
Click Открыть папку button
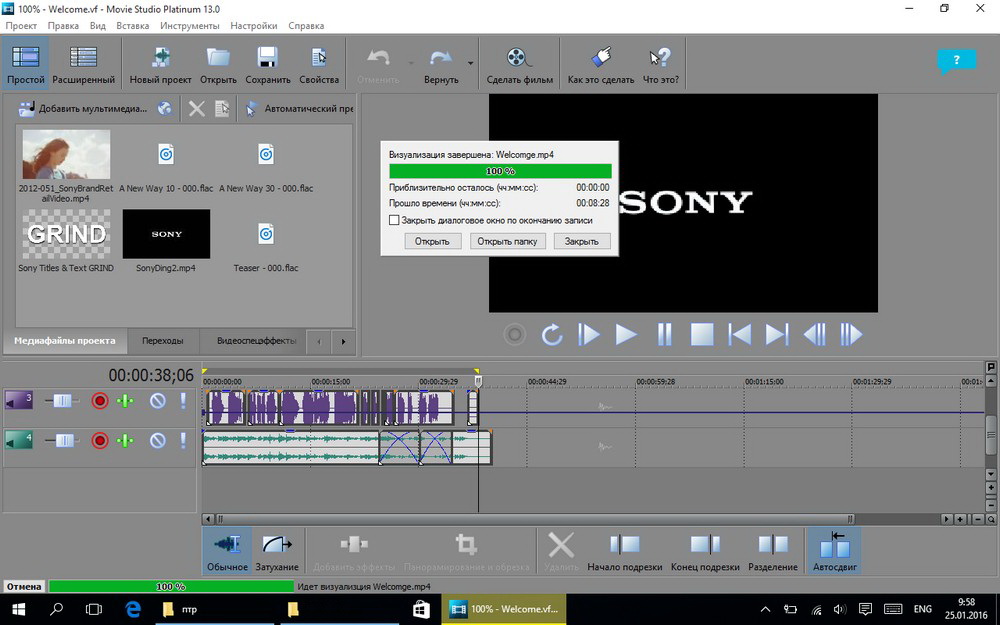tap(508, 241)
